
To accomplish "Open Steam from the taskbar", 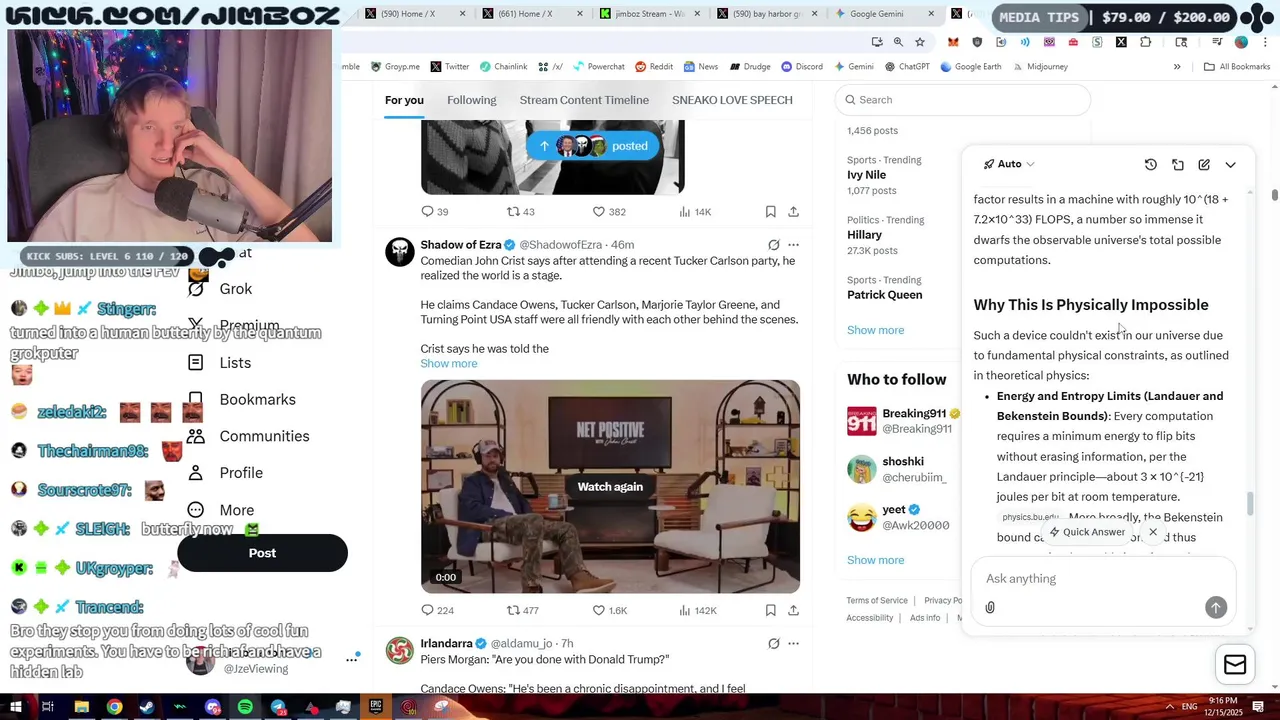I will (147, 707).
